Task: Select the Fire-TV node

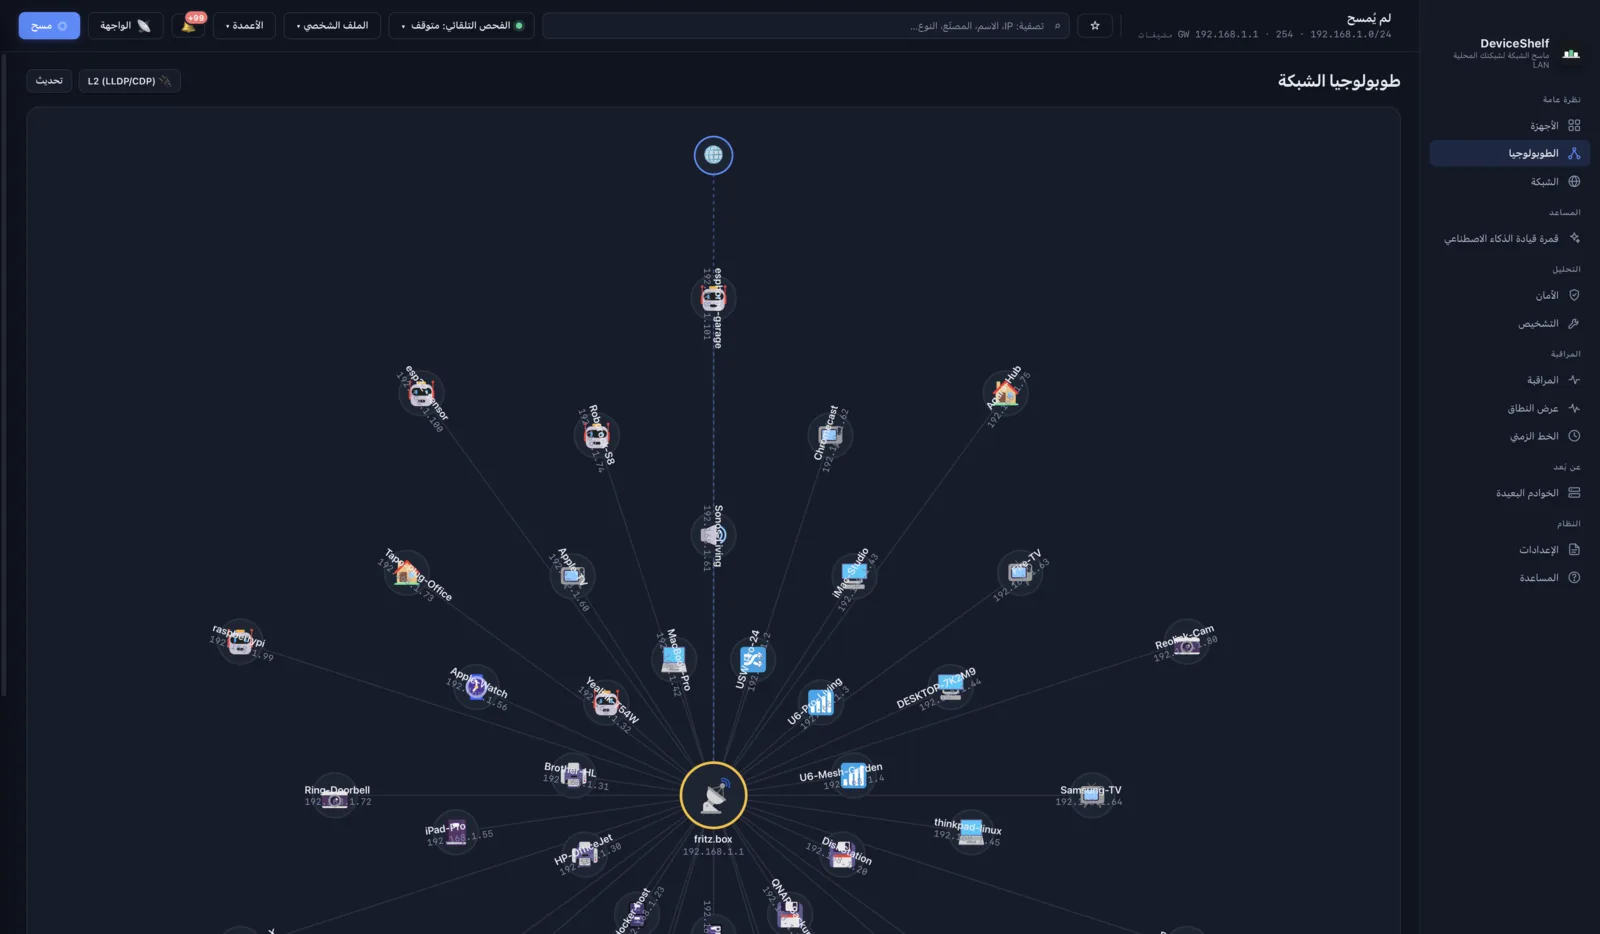Action: coord(1020,573)
